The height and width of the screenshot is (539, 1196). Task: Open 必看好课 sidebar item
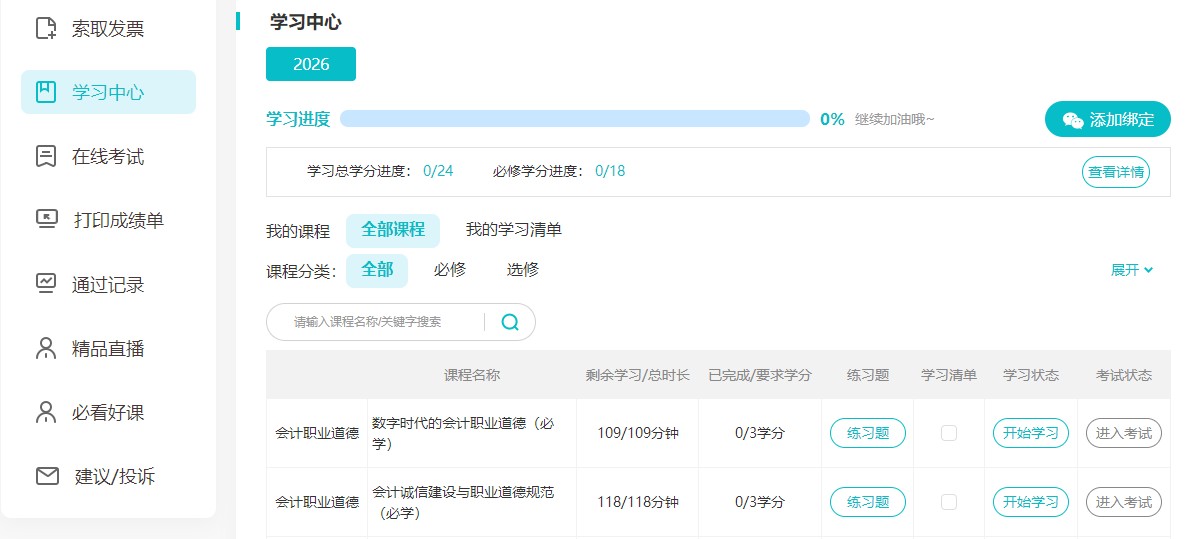108,412
